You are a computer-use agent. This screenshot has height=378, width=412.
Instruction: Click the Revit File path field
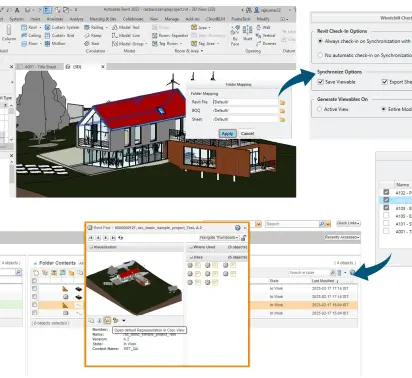pyautogui.click(x=245, y=102)
